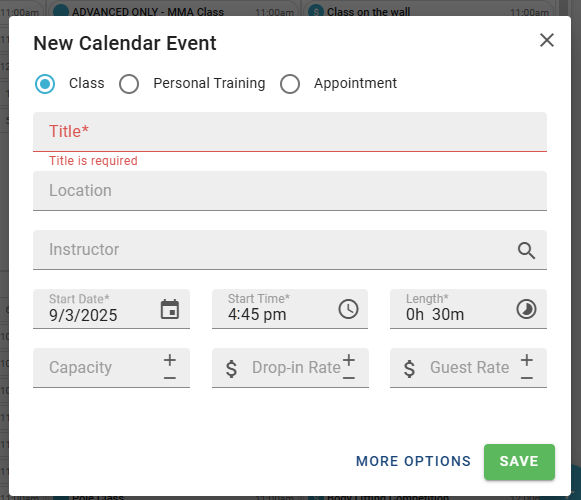581x500 pixels.
Task: Click into the Location field
Action: tap(290, 191)
